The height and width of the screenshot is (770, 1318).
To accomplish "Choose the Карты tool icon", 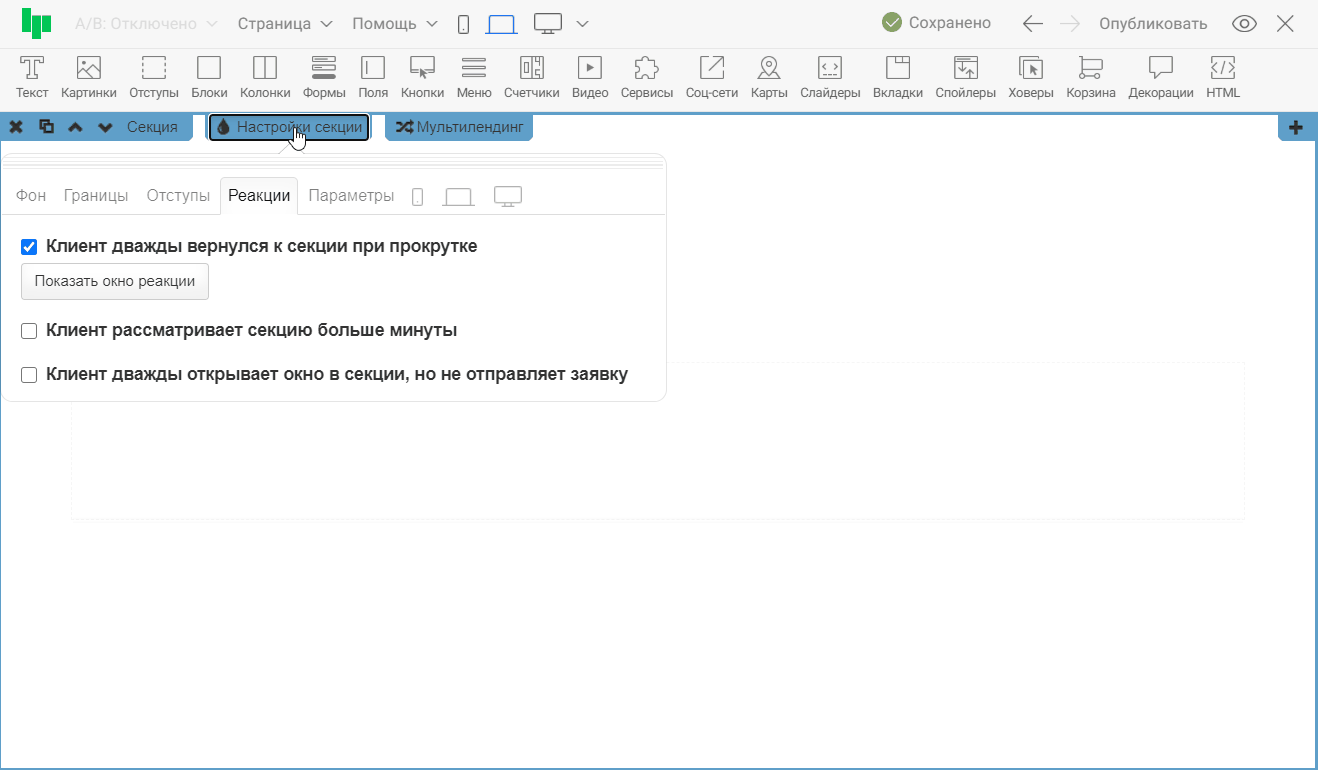I will [x=768, y=69].
